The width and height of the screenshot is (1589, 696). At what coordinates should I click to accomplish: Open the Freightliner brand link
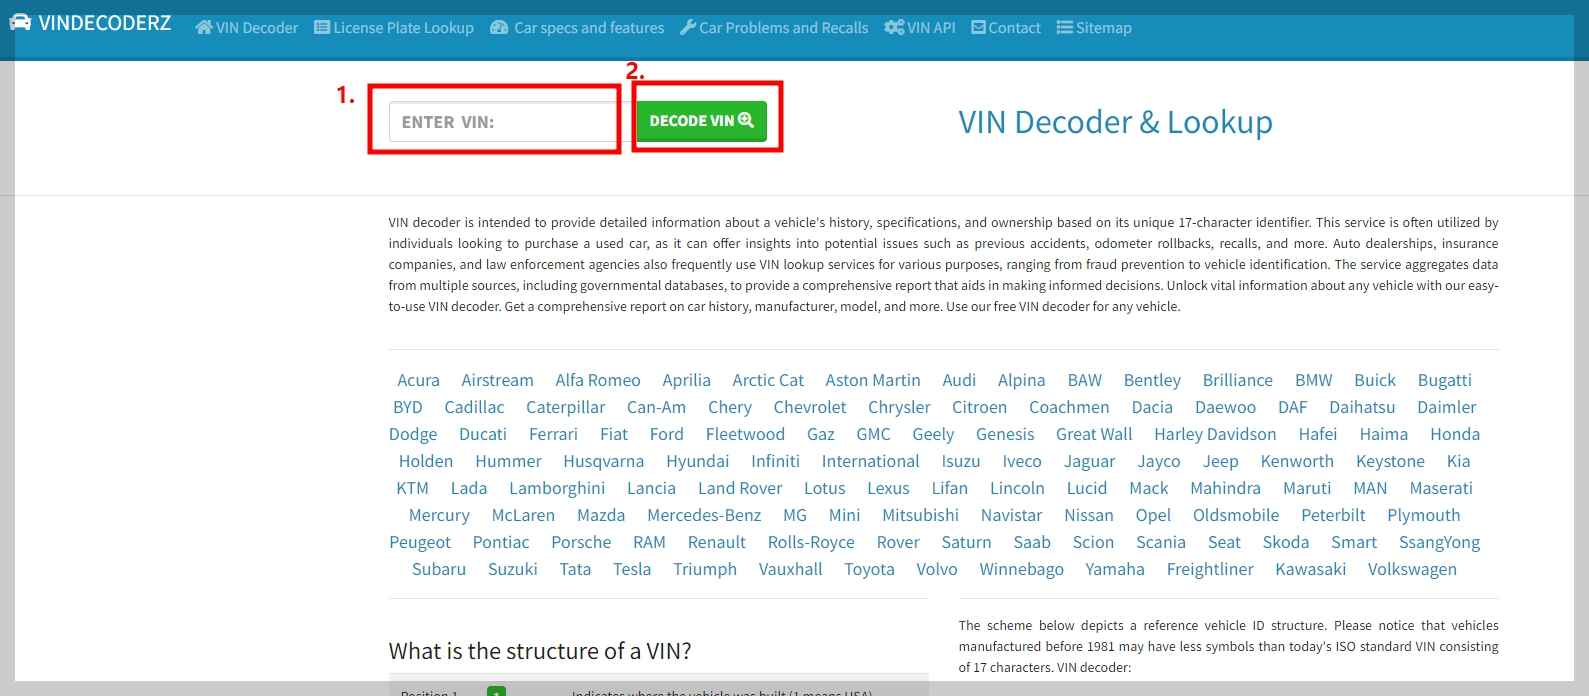1210,570
